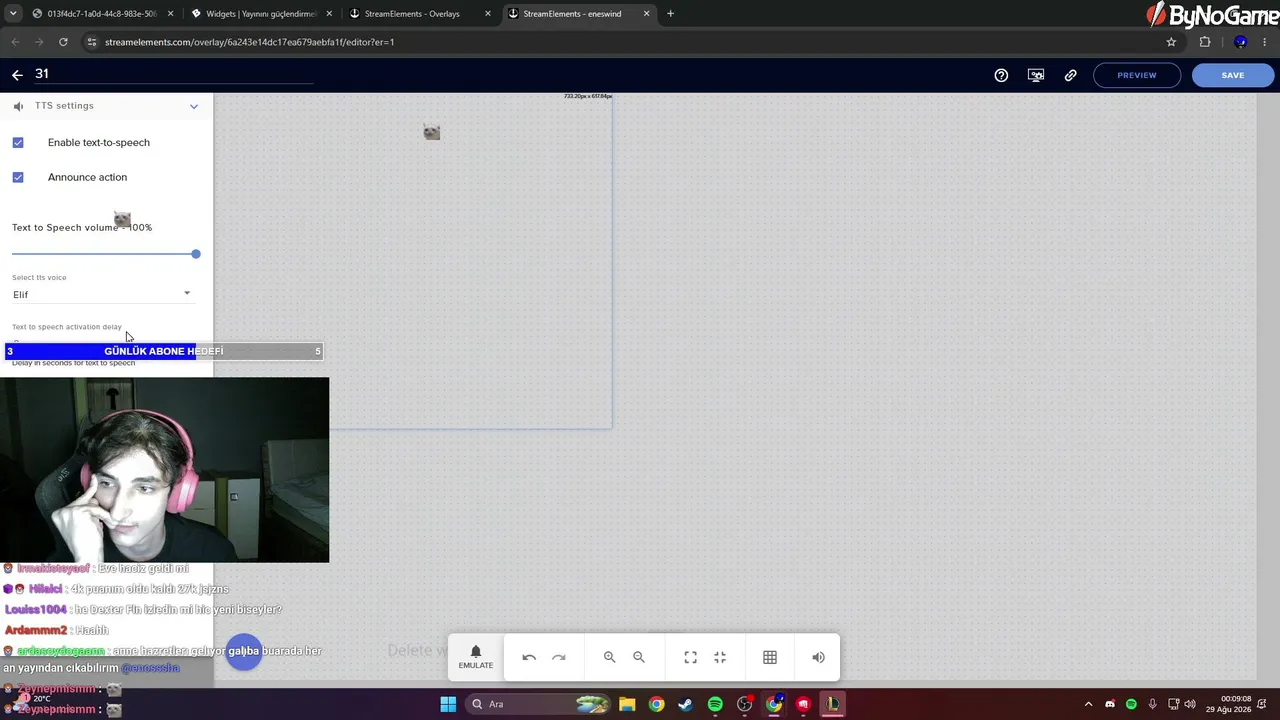Save the overlay with SAVE button
The height and width of the screenshot is (720, 1280).
click(1233, 75)
